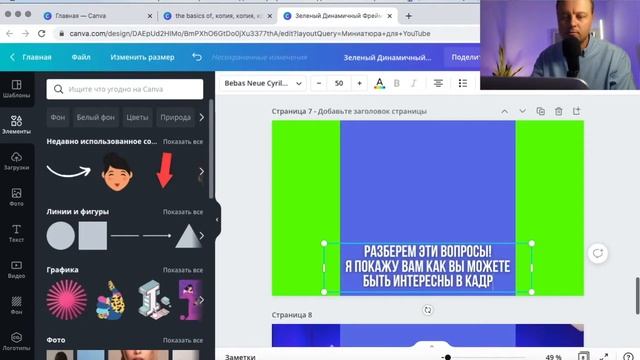Expand the Графика row with arrow
Viewport: 640px width, 360px height.
(x=201, y=300)
